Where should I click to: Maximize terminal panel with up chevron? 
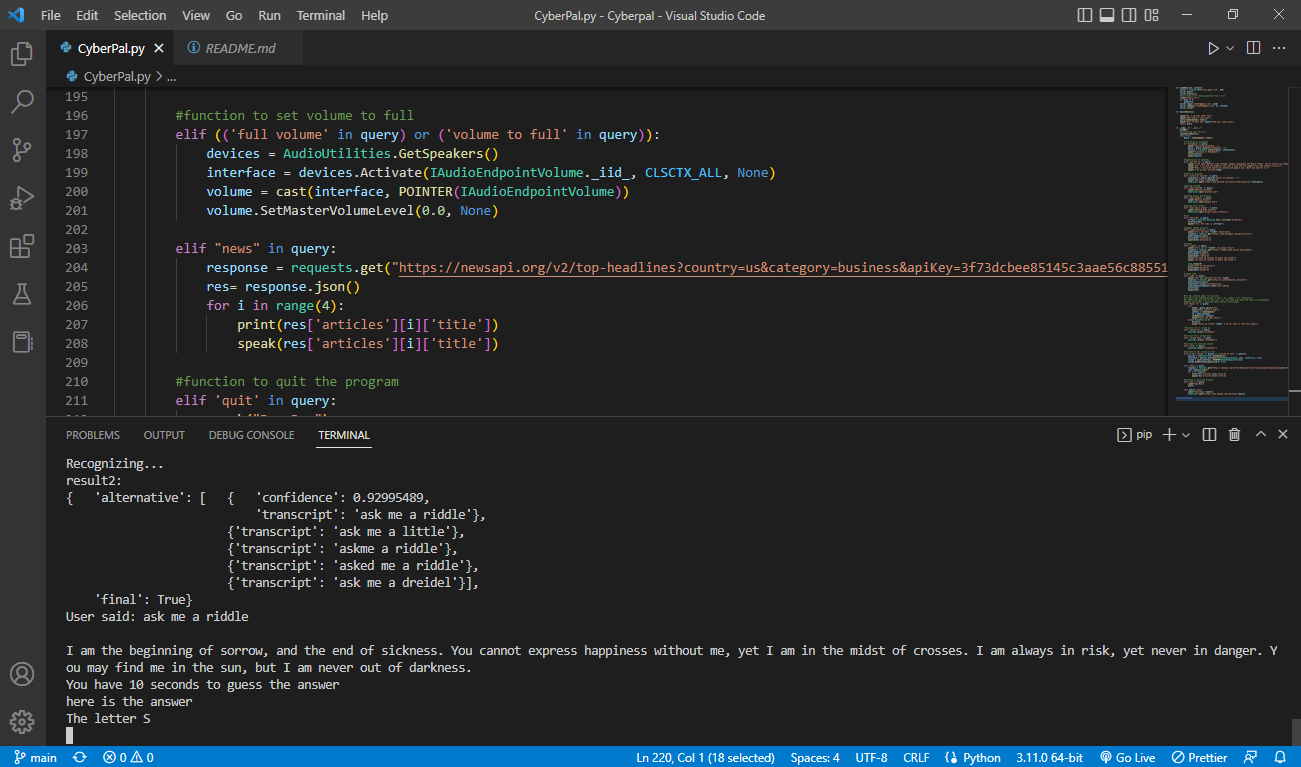point(1260,435)
